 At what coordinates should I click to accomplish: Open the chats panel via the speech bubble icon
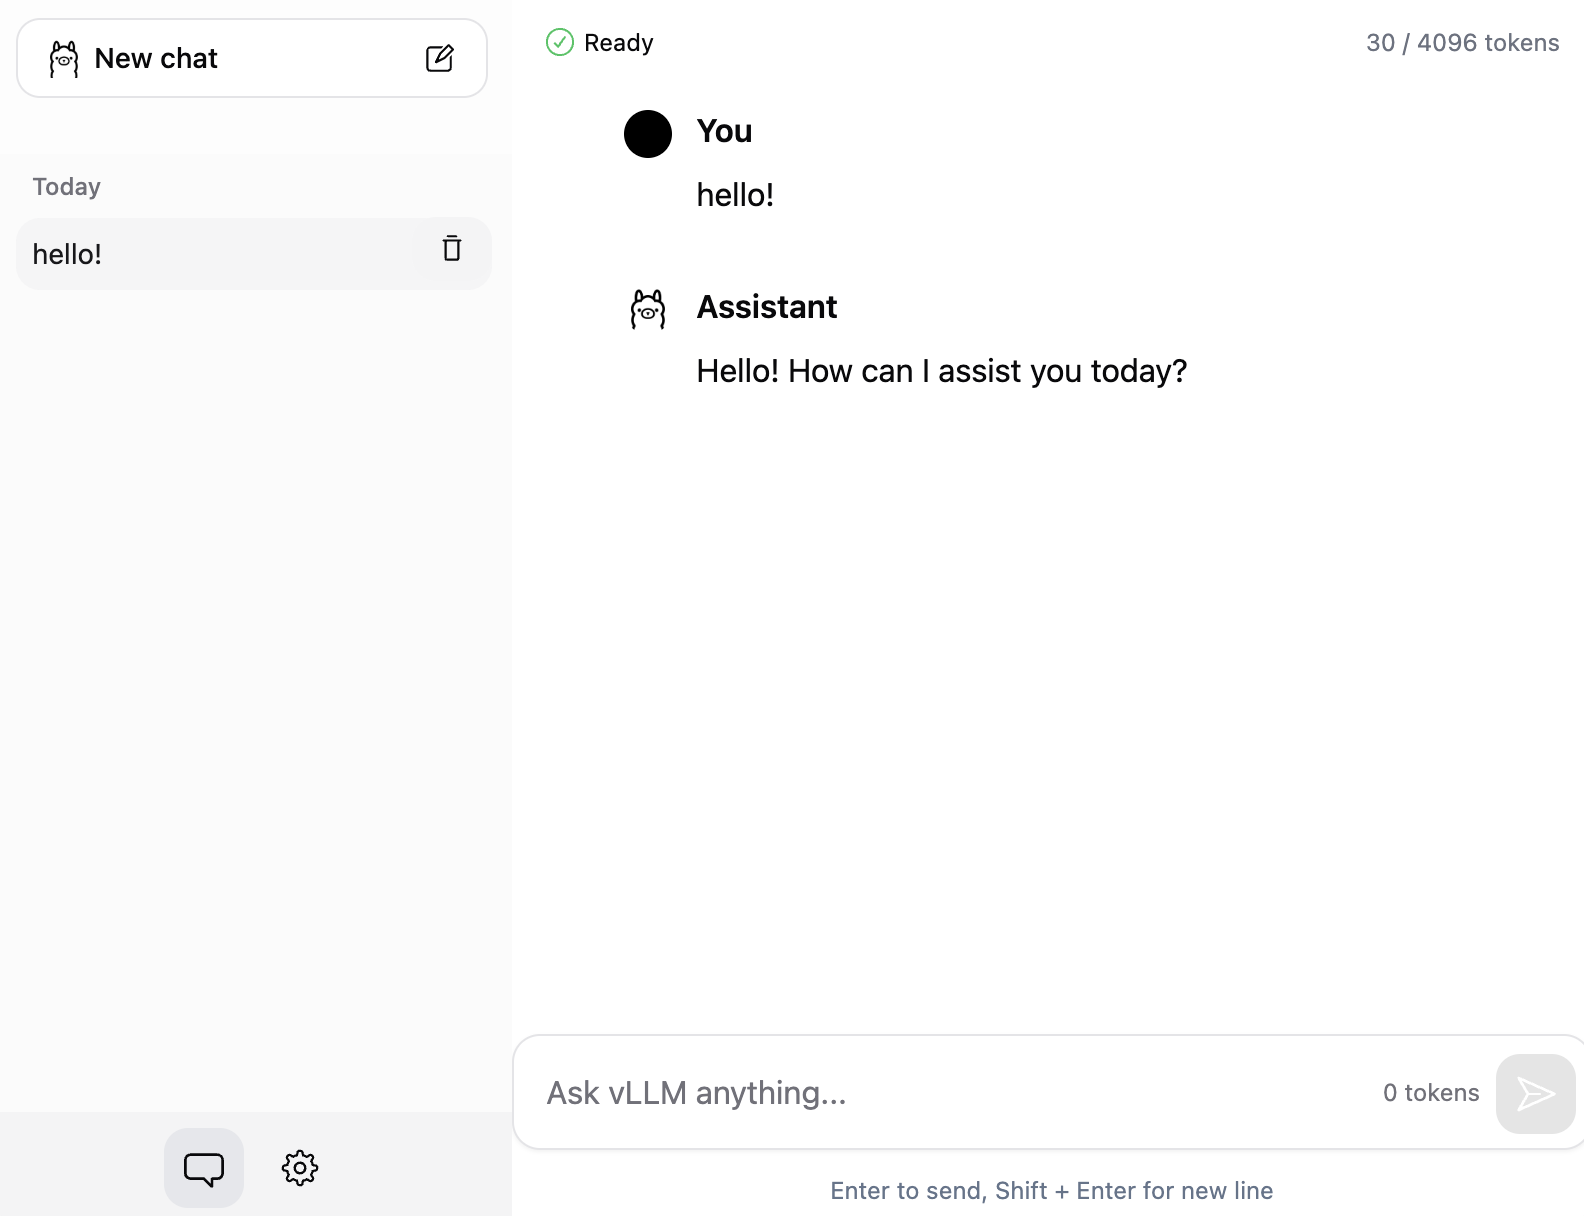pyautogui.click(x=203, y=1167)
